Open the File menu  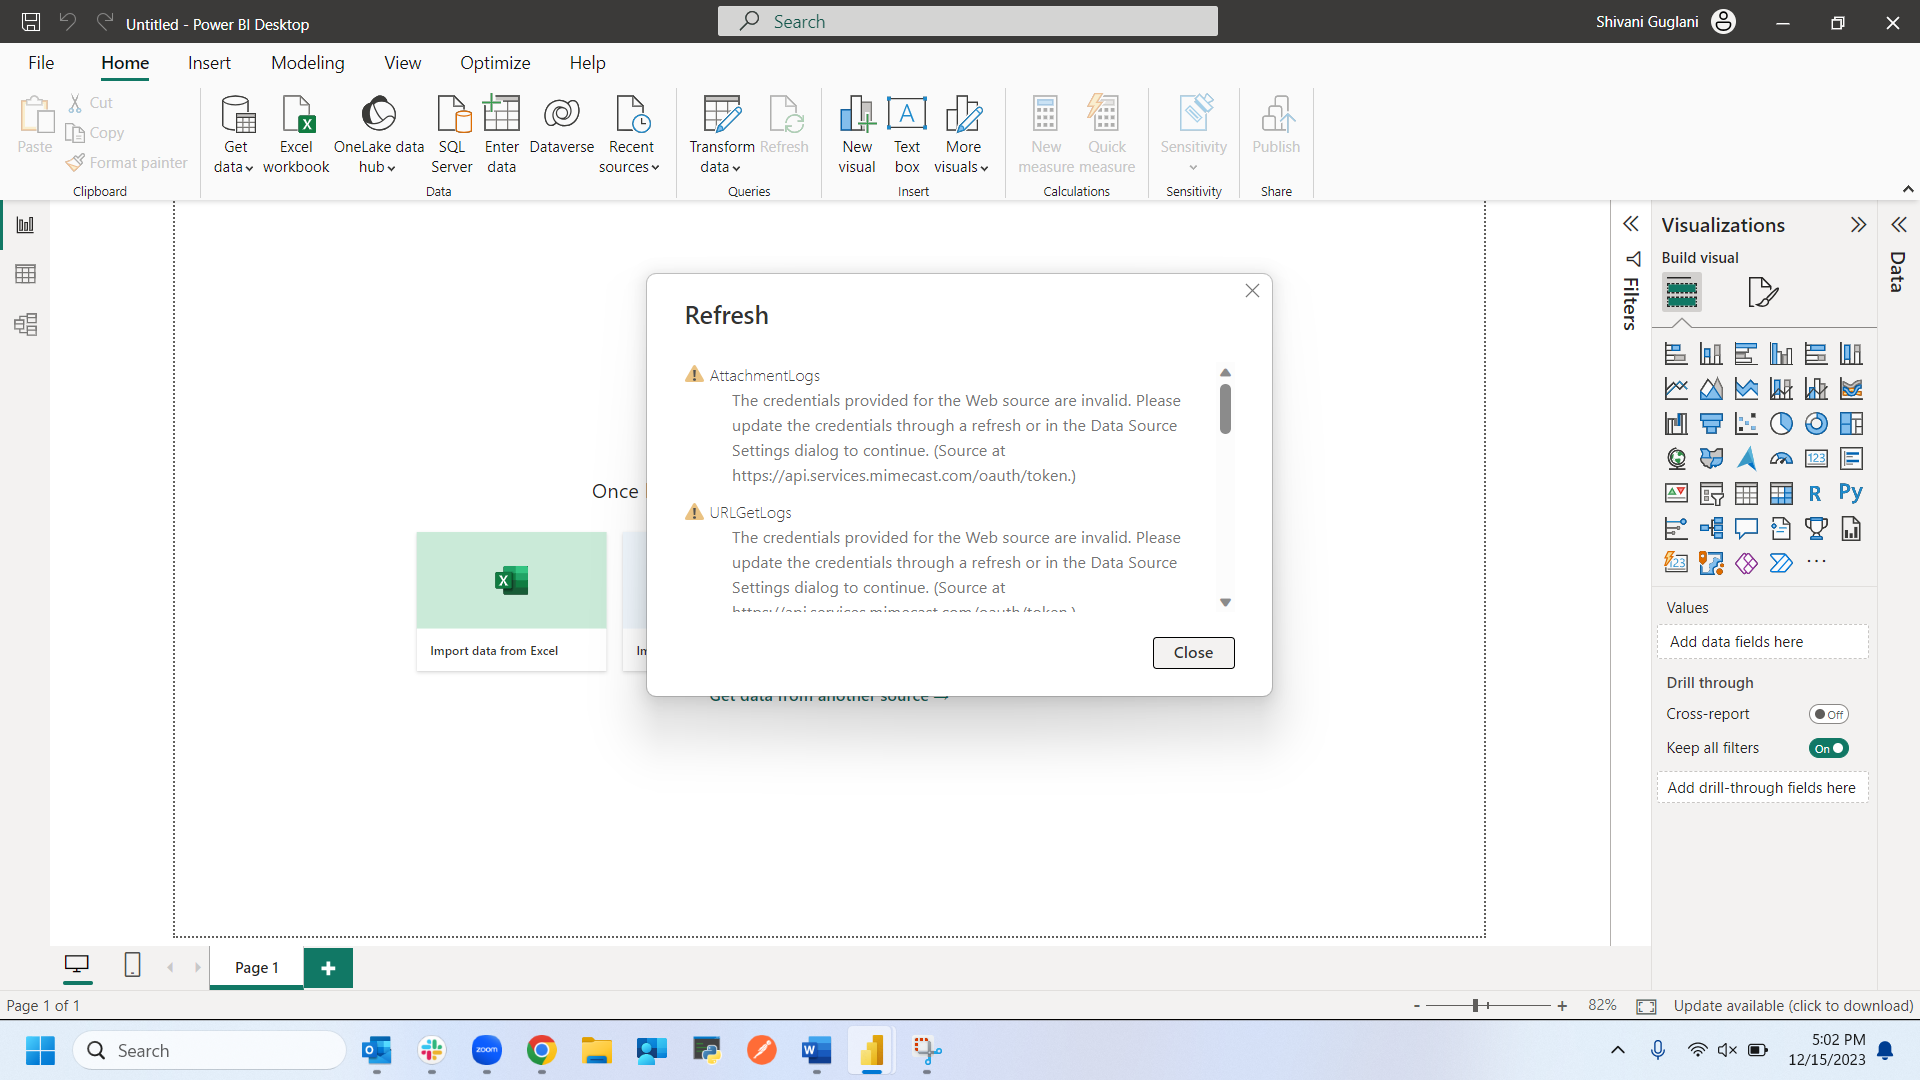[x=41, y=63]
